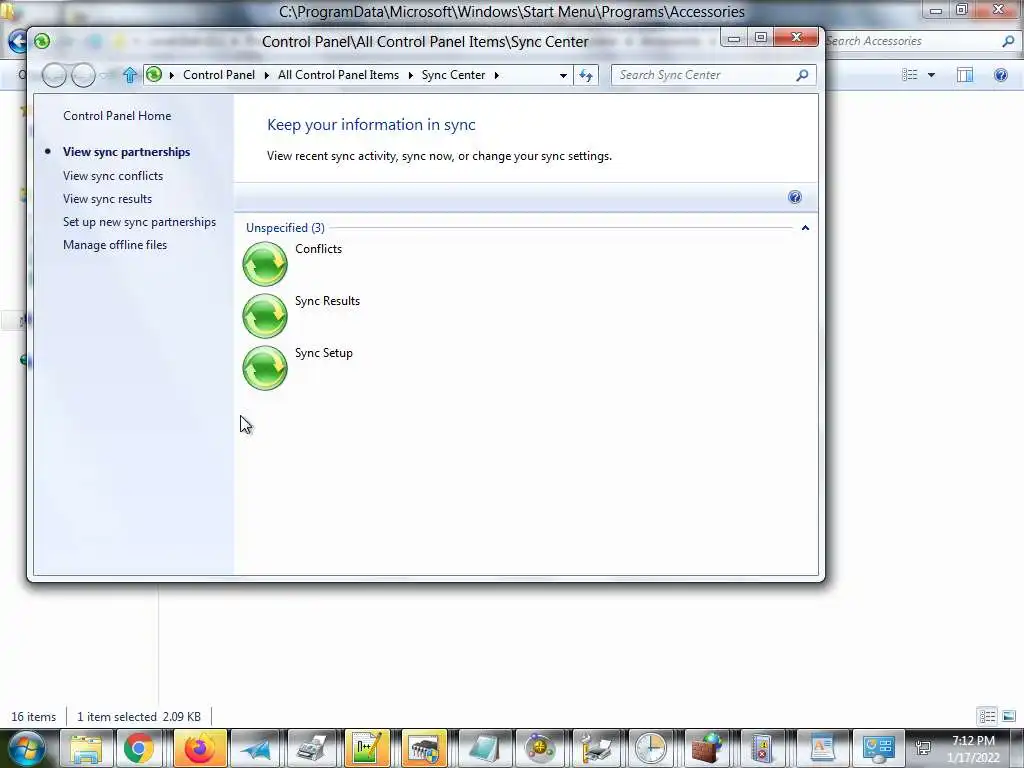Click the Unspecified (3) group header
Screen dimensions: 1024x768
[285, 228]
